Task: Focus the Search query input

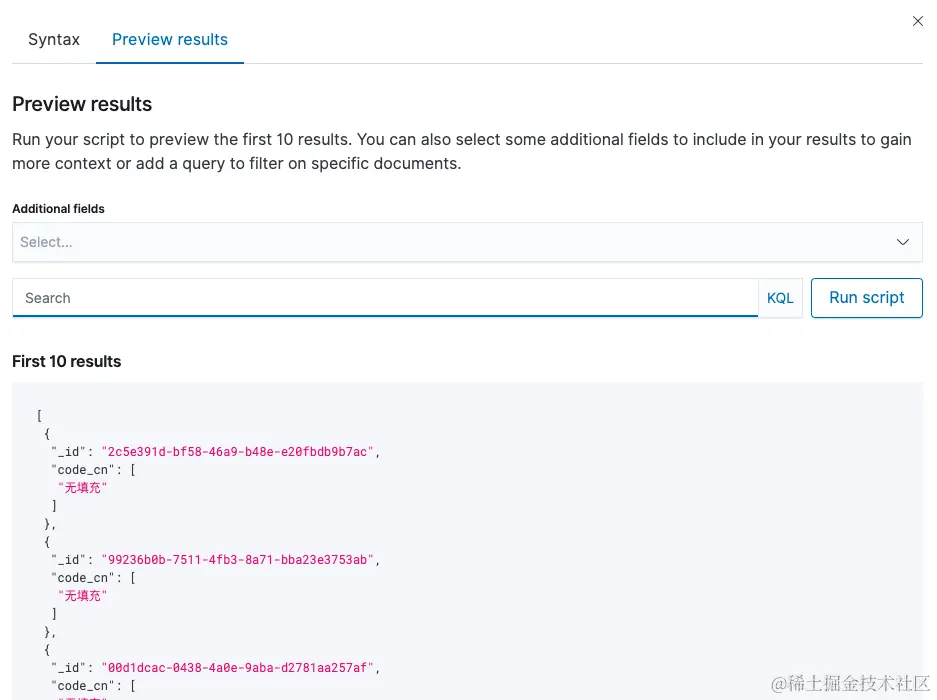Action: point(385,298)
